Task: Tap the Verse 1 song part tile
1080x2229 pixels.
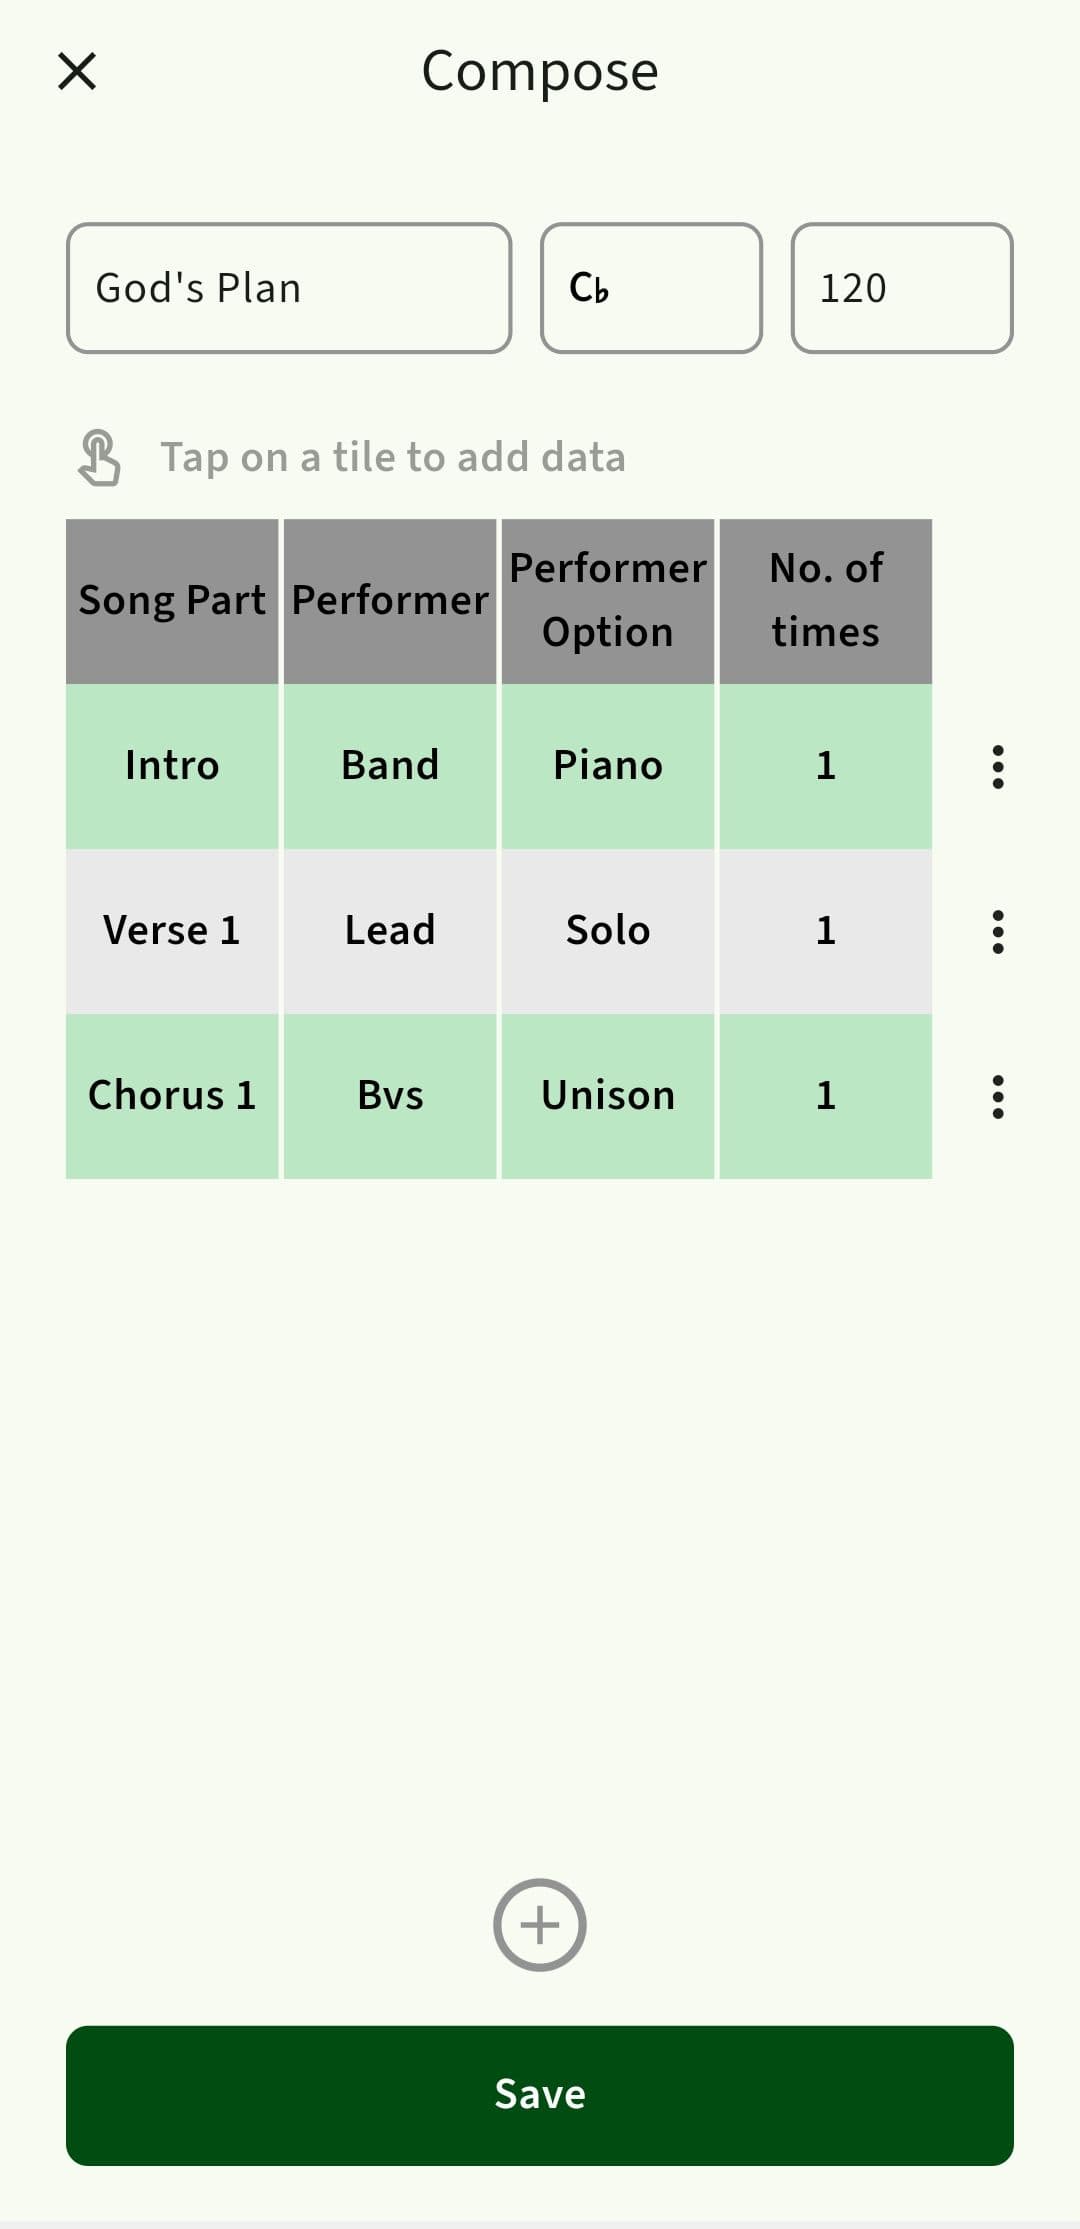Action: tap(172, 931)
